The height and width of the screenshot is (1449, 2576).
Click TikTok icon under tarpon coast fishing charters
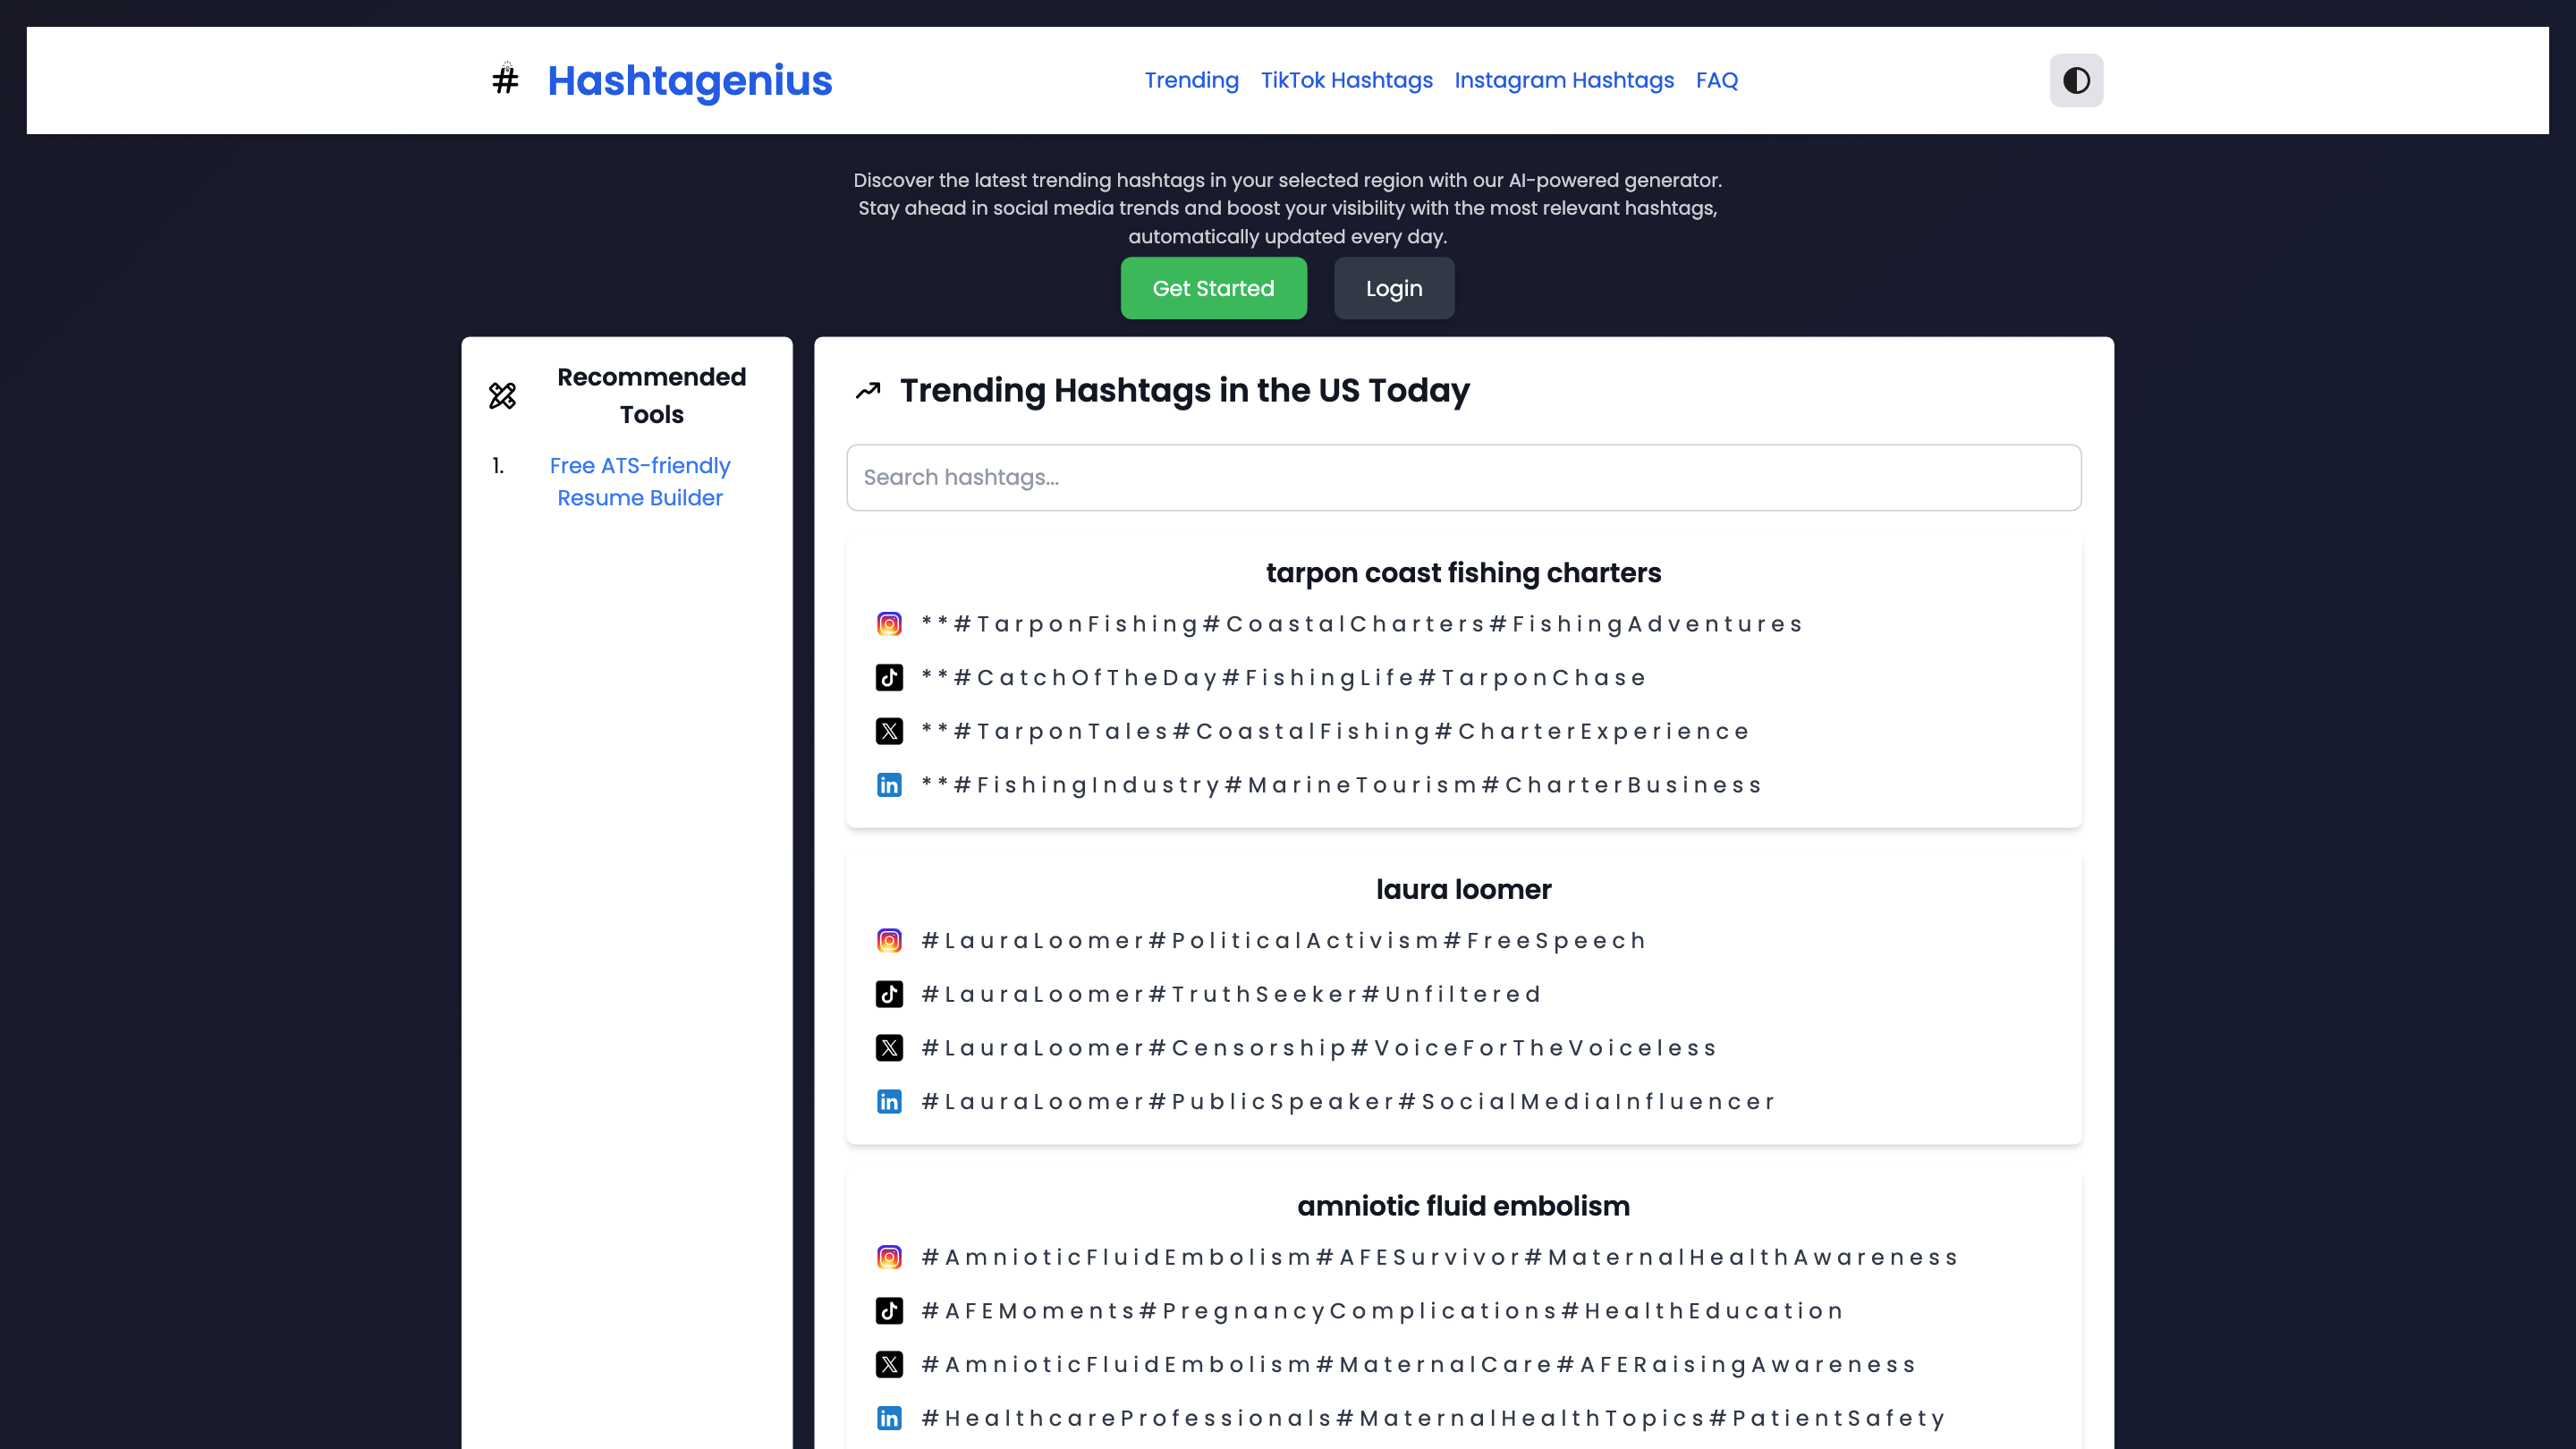tap(889, 678)
